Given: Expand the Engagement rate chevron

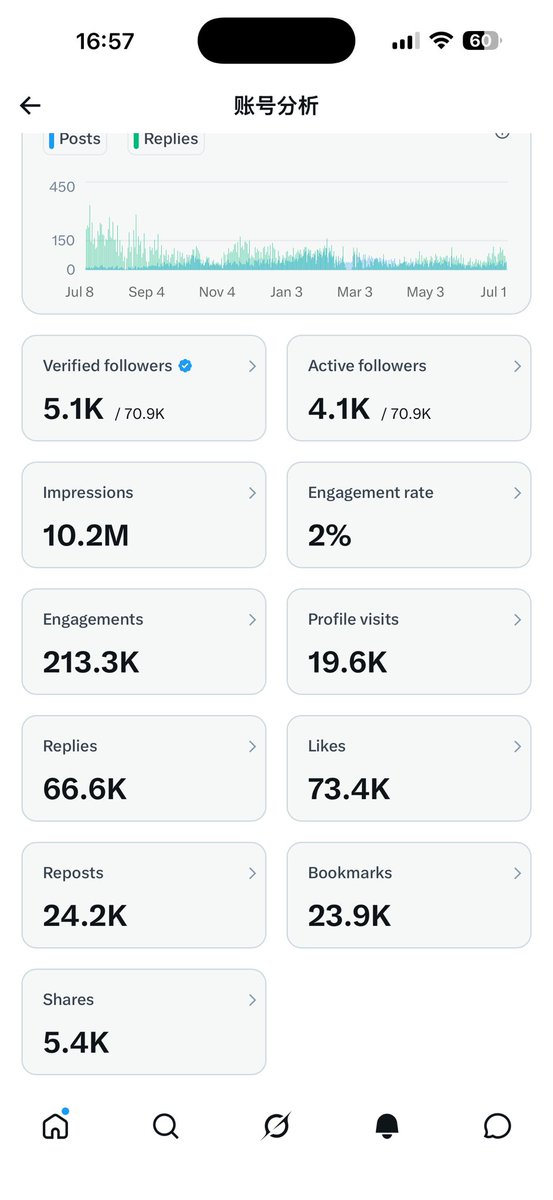Looking at the screenshot, I should [517, 493].
